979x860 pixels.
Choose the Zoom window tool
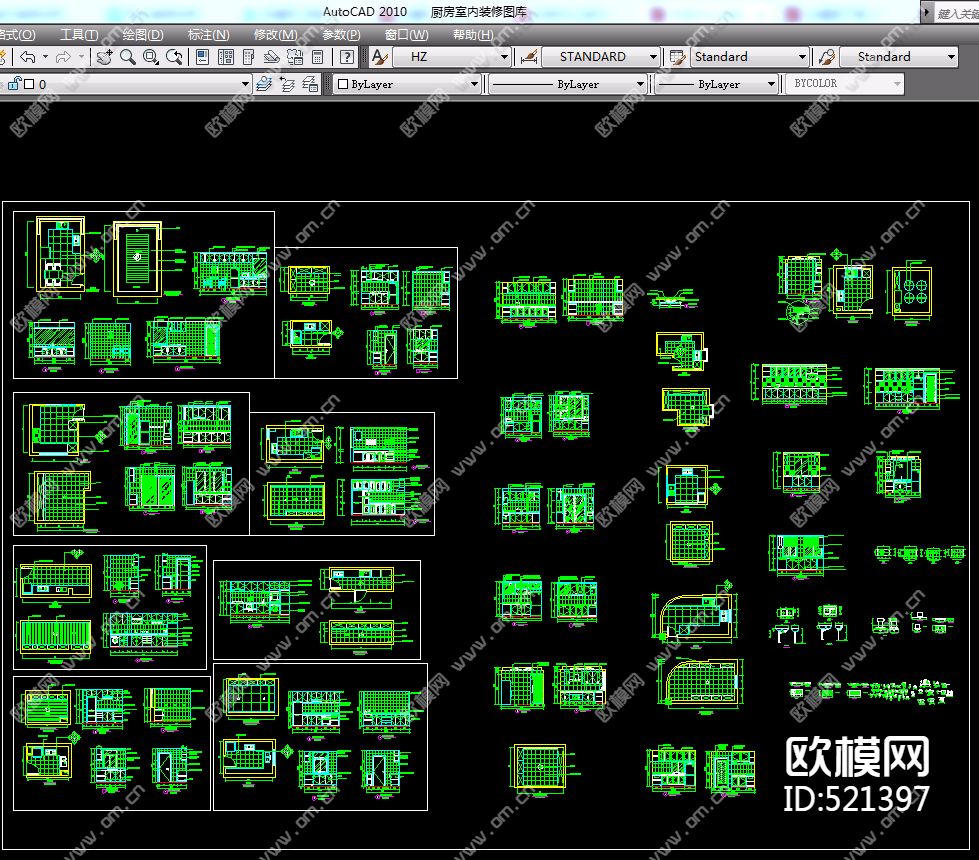click(x=151, y=57)
